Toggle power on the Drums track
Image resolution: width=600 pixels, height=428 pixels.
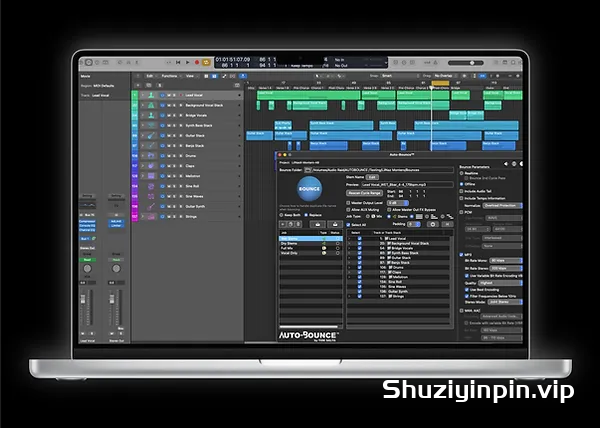pyautogui.click(x=162, y=156)
